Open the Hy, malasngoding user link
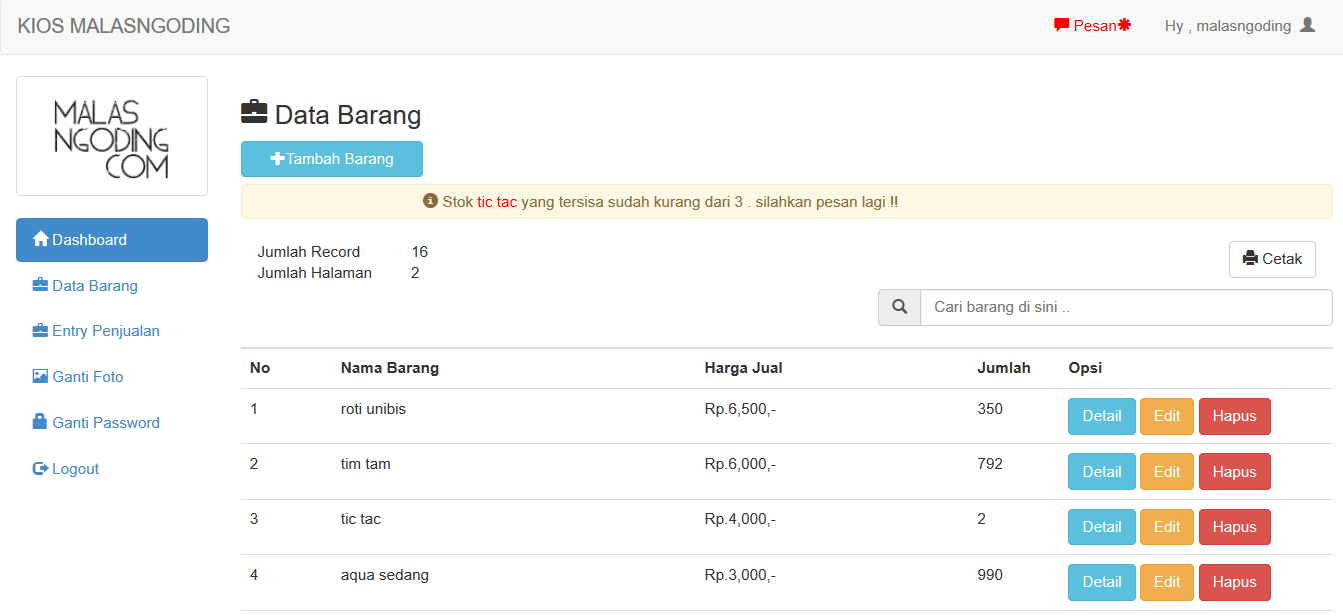1343x616 pixels. [1228, 26]
